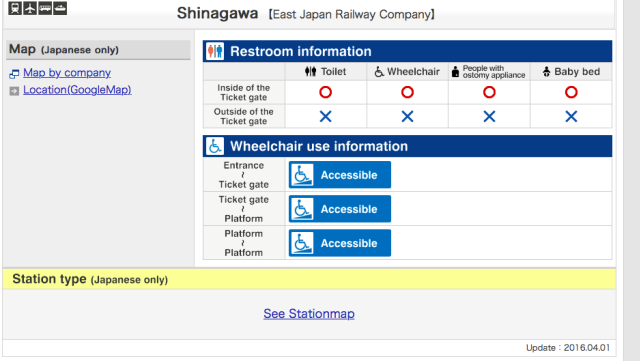Click the Ticket gate to Platform row label
Image resolution: width=640 pixels, height=361 pixels.
(244, 209)
